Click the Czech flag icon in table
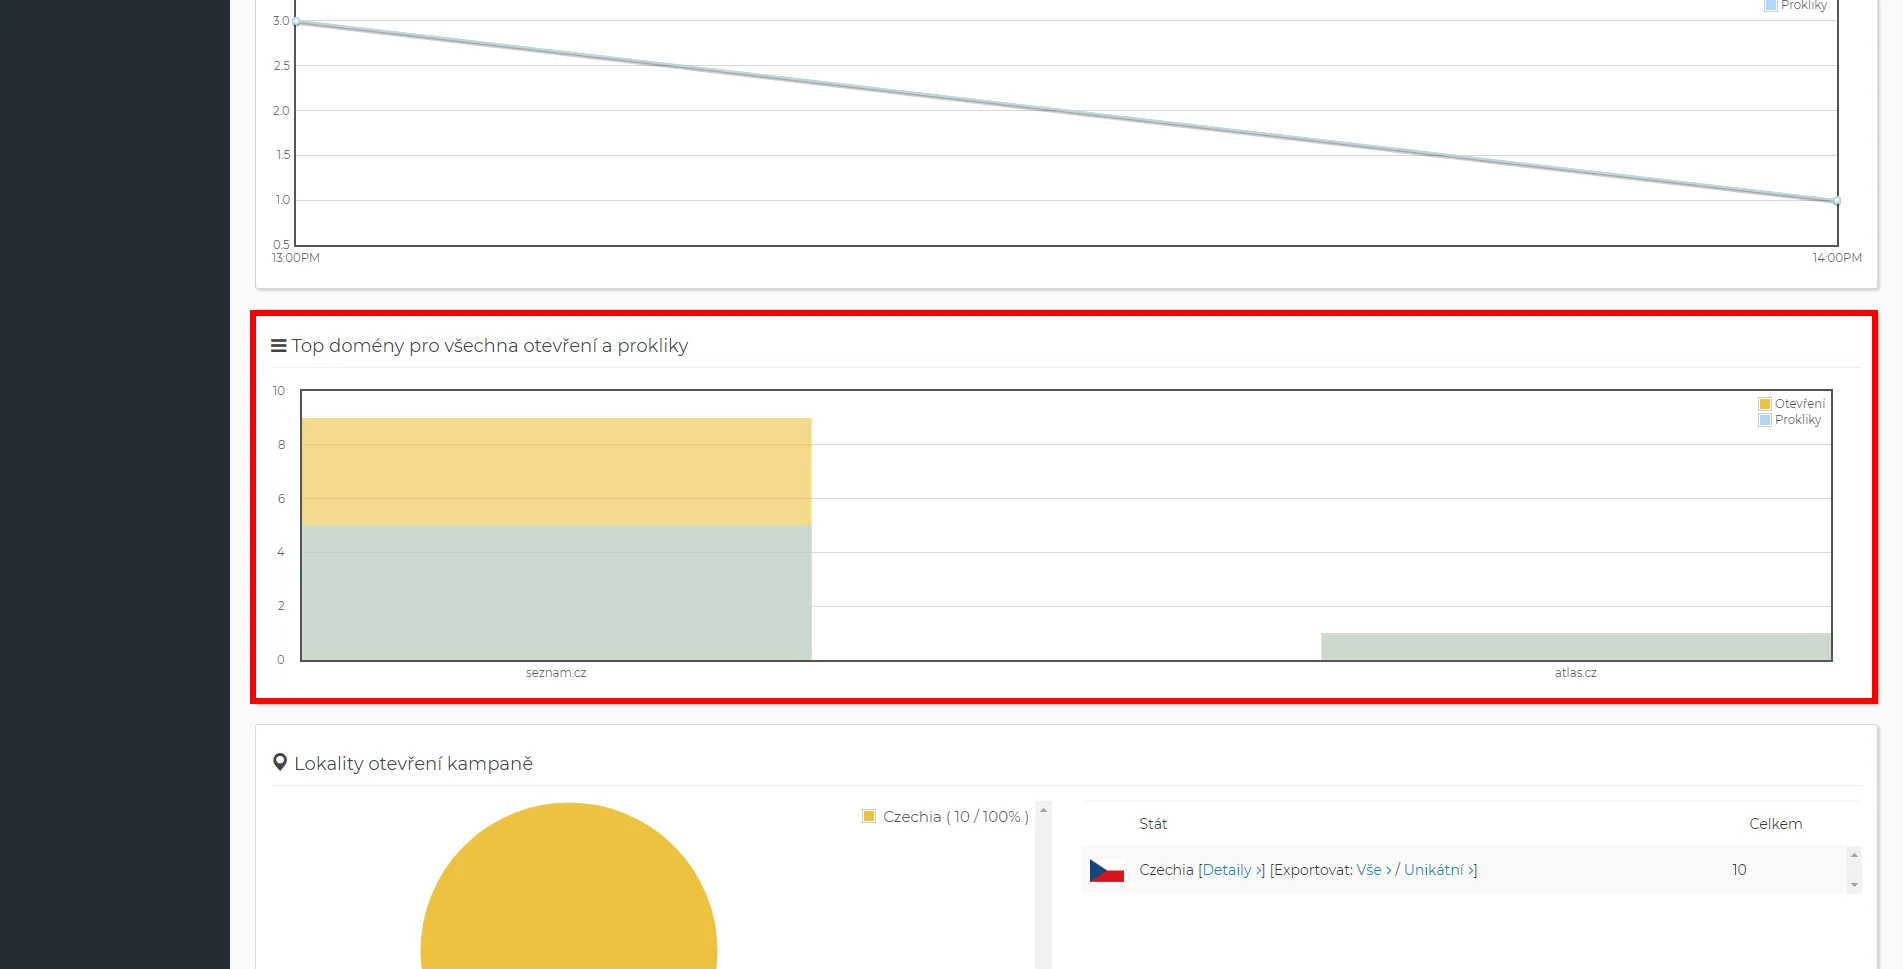Image resolution: width=1903 pixels, height=969 pixels. [1106, 870]
